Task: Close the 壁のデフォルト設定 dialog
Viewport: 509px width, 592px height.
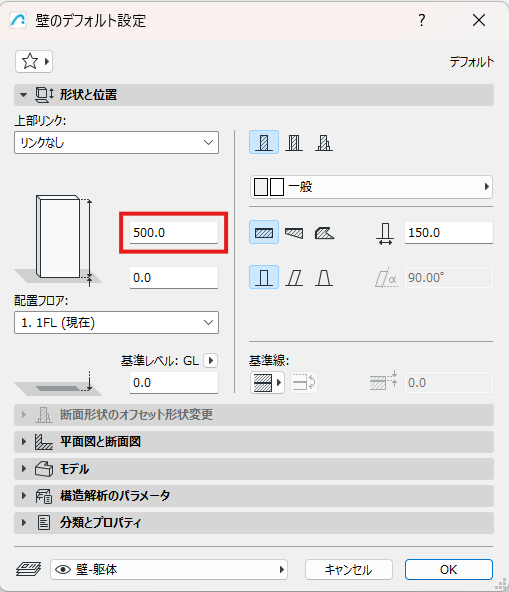Action: click(x=479, y=20)
